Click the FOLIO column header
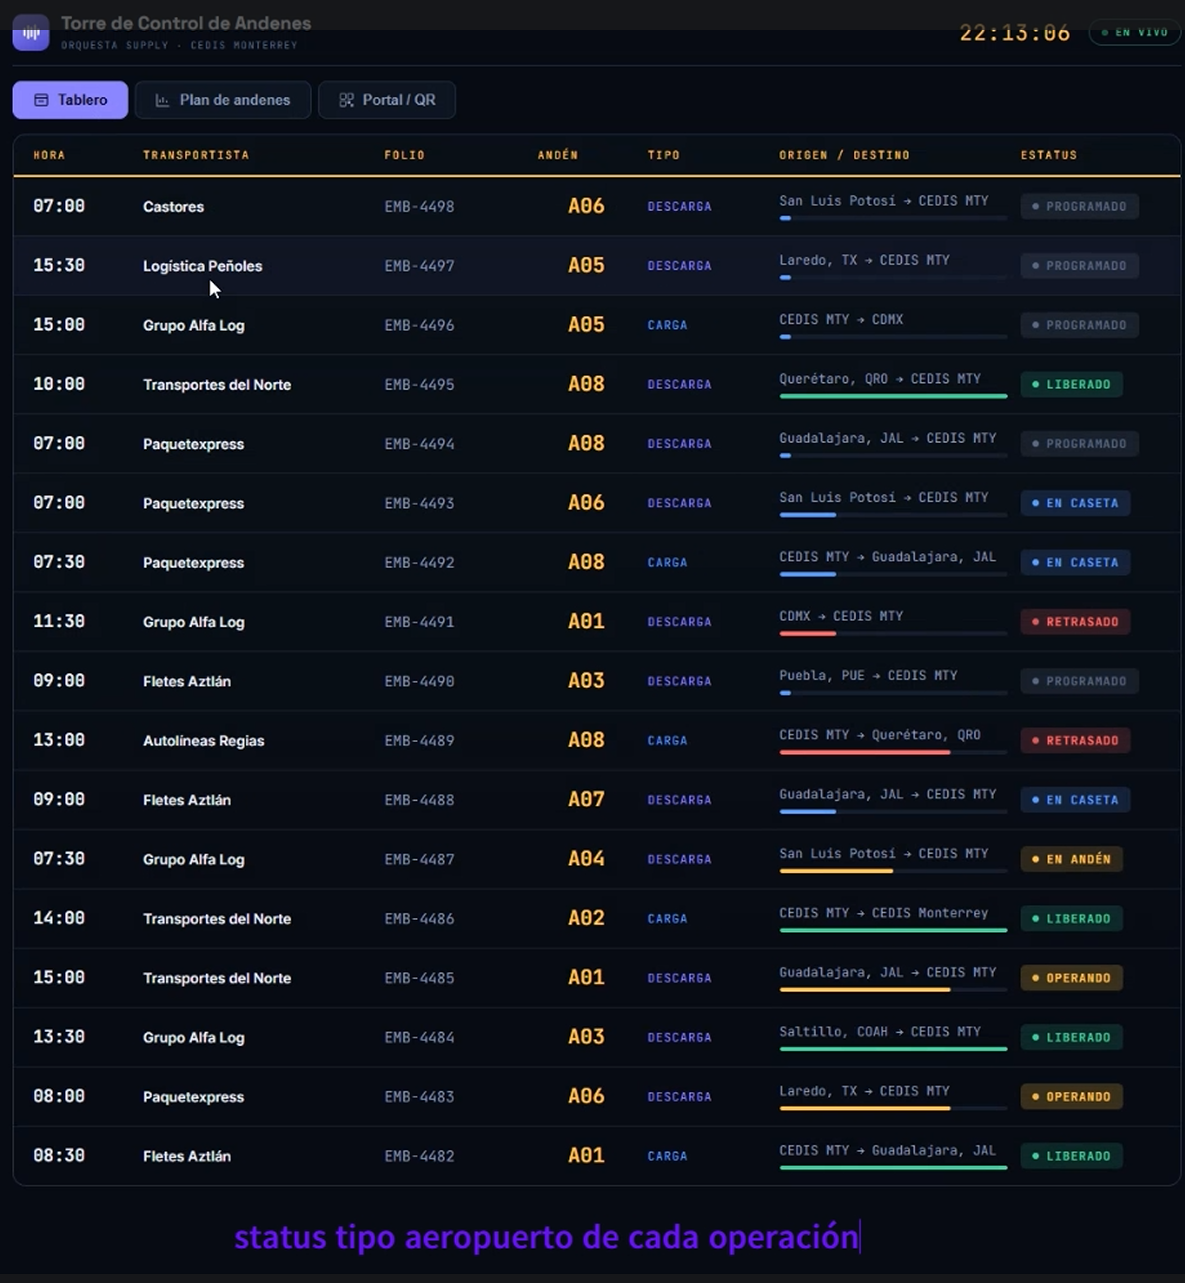Viewport: 1185px width, 1283px height. click(x=405, y=155)
